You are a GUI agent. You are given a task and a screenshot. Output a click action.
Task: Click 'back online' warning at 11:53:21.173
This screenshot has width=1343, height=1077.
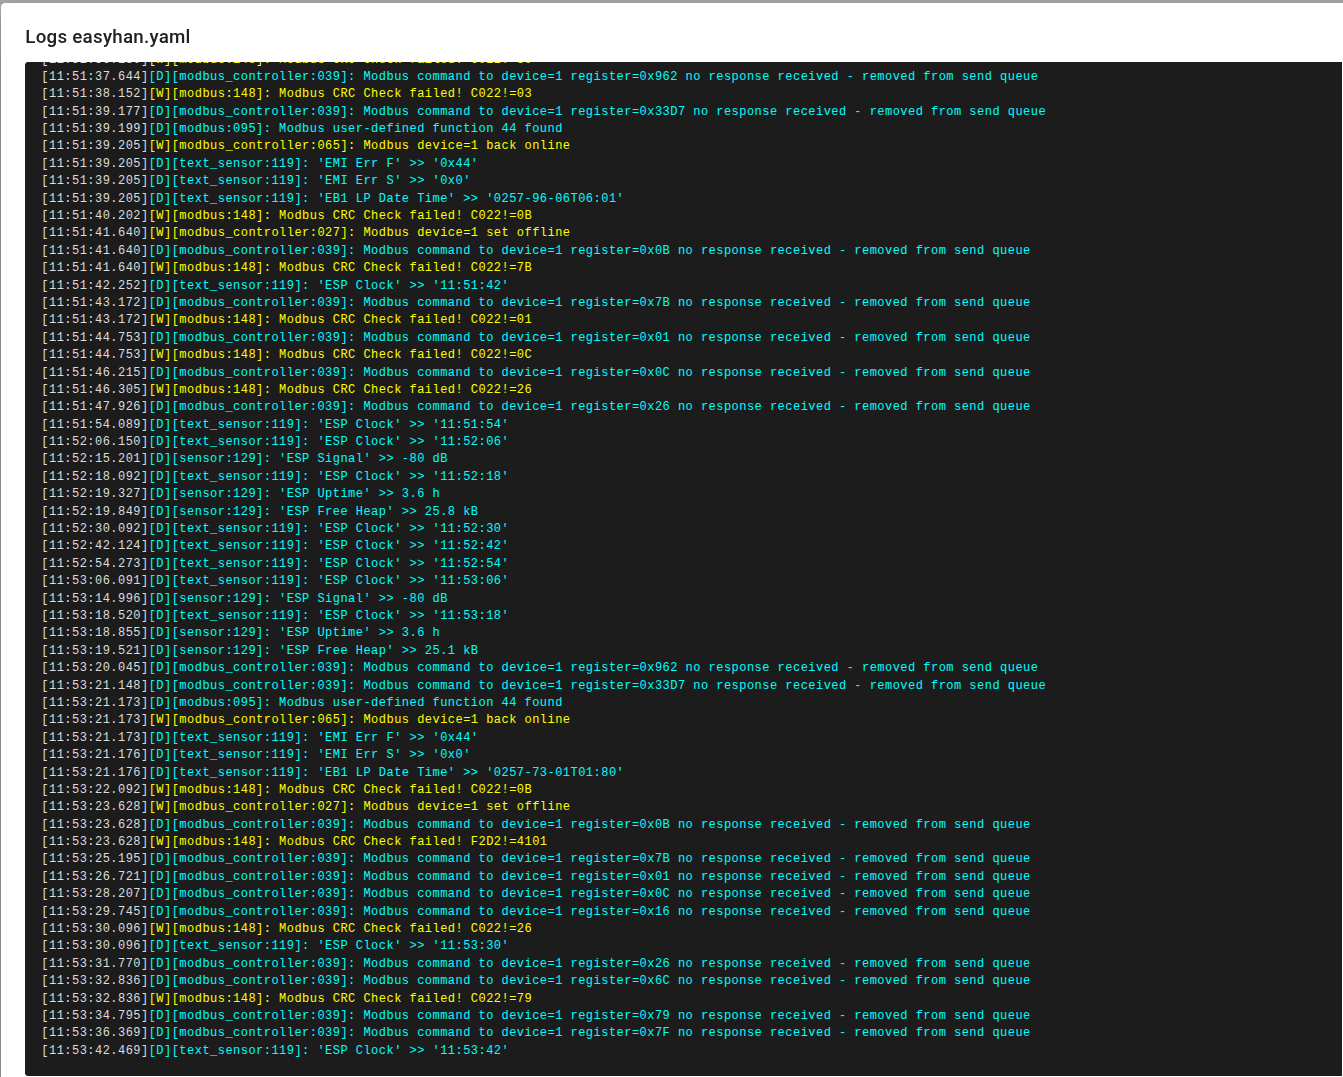306,719
